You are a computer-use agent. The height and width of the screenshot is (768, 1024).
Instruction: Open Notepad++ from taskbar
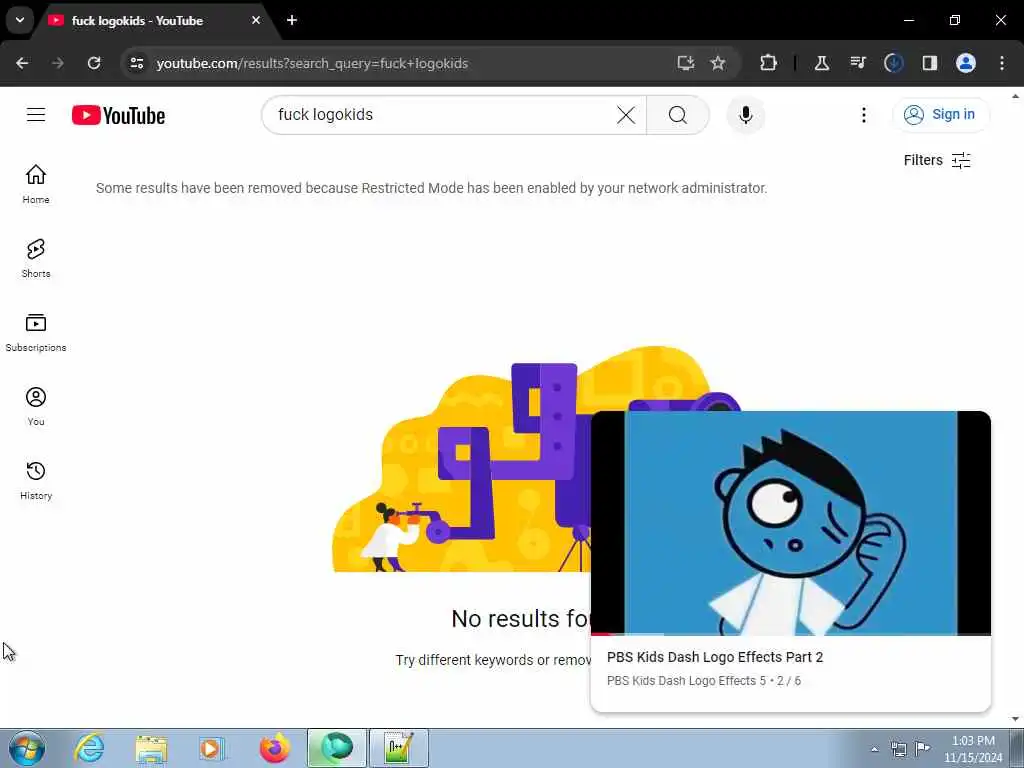point(399,748)
